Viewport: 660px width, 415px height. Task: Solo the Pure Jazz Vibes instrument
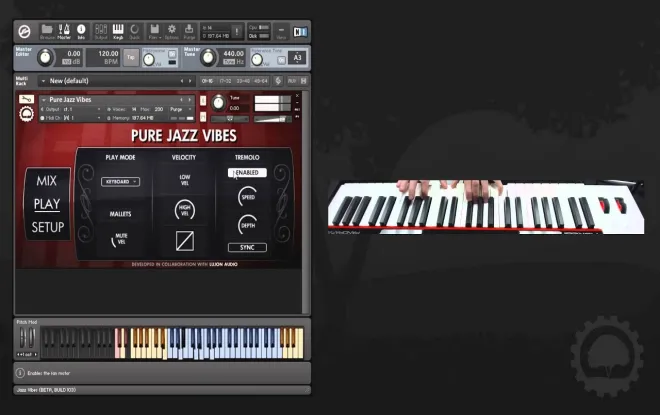pyautogui.click(x=203, y=101)
